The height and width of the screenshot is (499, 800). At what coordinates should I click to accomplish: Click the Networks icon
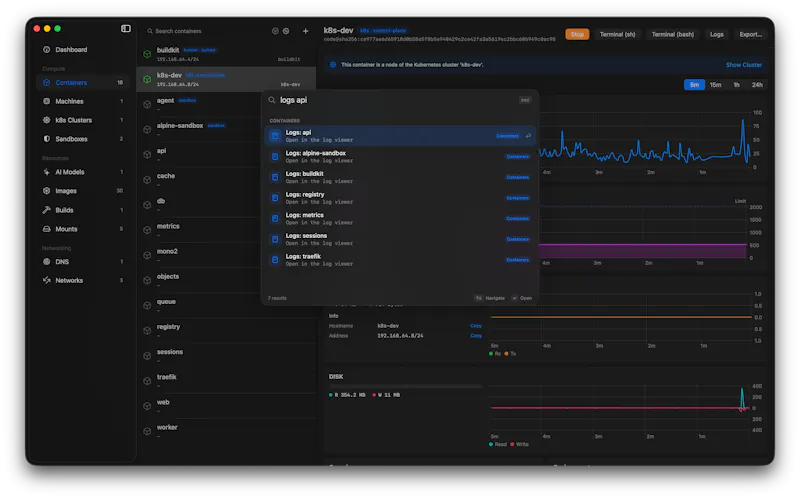click(46, 281)
